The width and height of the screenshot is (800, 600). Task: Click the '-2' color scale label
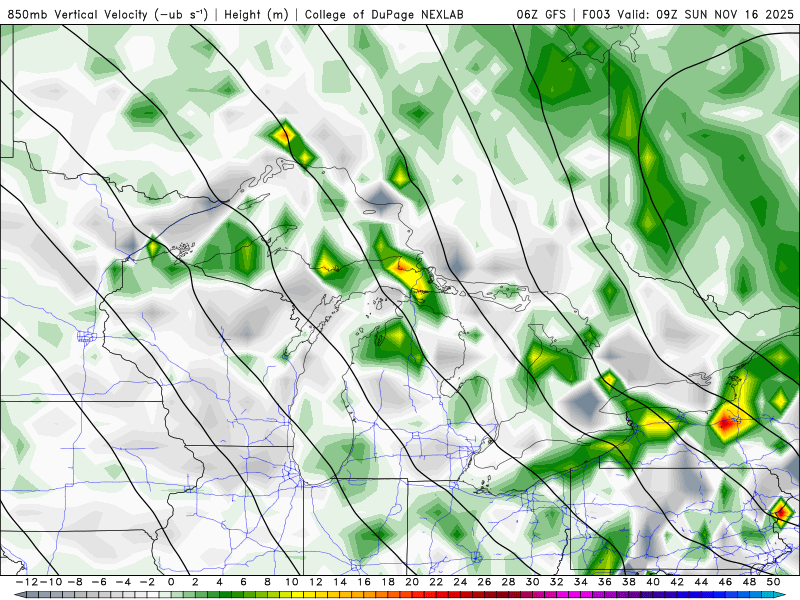click(x=147, y=582)
